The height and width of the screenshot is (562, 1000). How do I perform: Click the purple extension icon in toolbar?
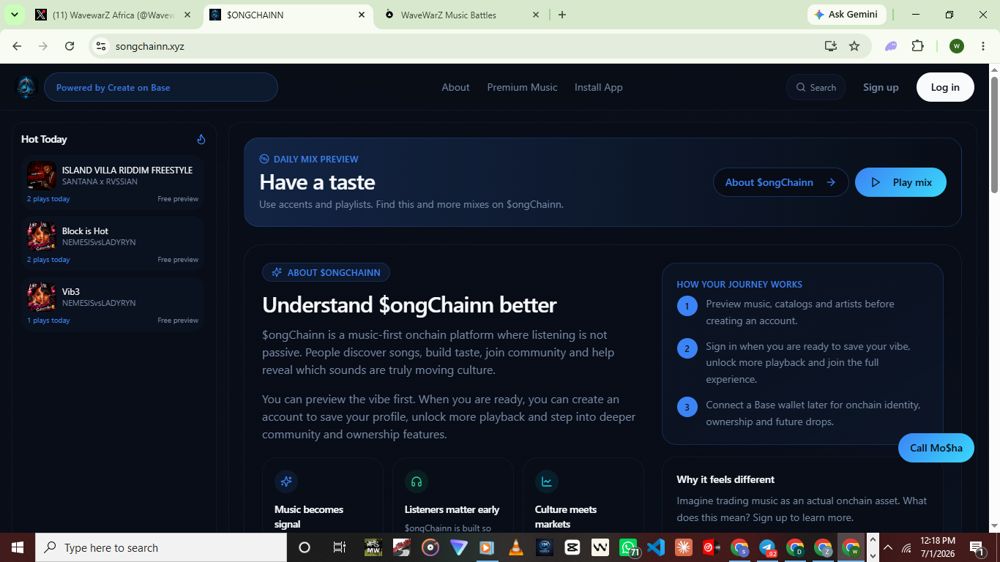point(891,46)
